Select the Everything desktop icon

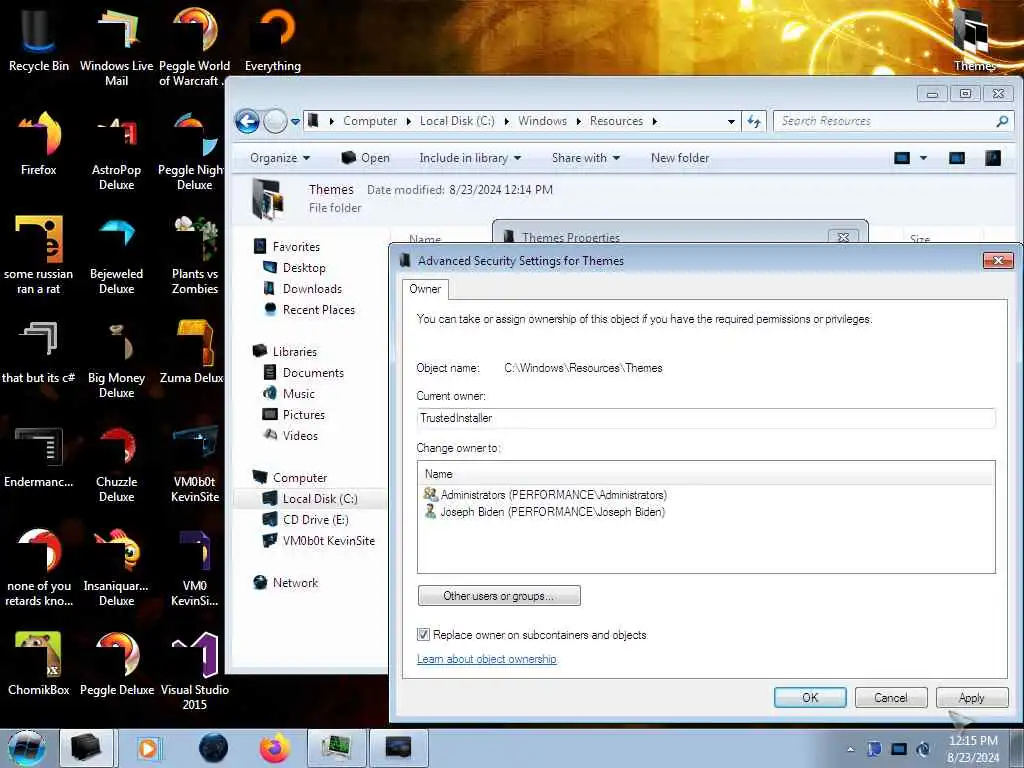(x=273, y=39)
